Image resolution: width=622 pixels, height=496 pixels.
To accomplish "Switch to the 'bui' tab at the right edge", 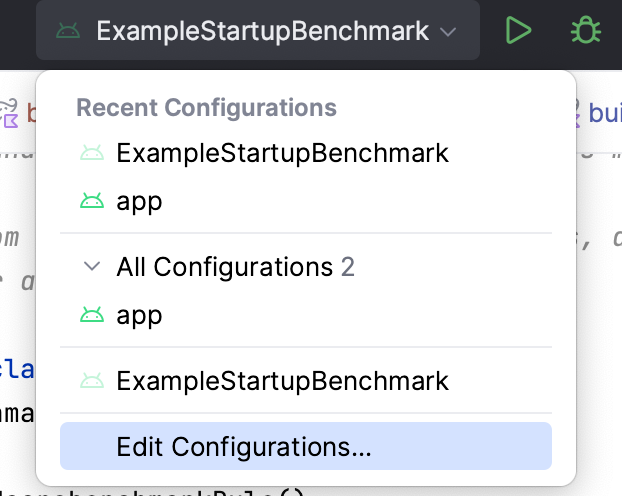I will [x=604, y=114].
